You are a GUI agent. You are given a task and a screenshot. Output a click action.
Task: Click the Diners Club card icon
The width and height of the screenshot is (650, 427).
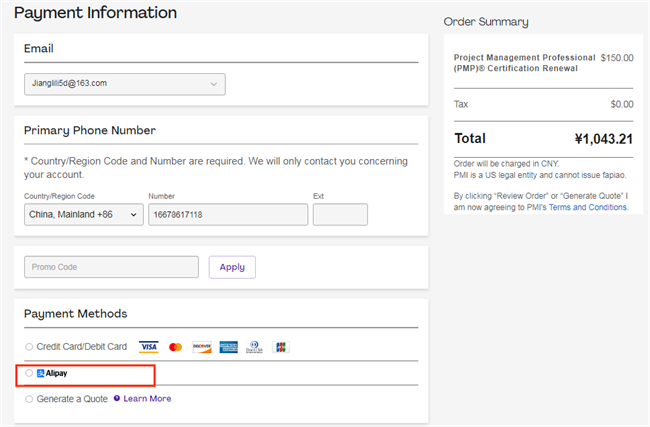coord(254,347)
